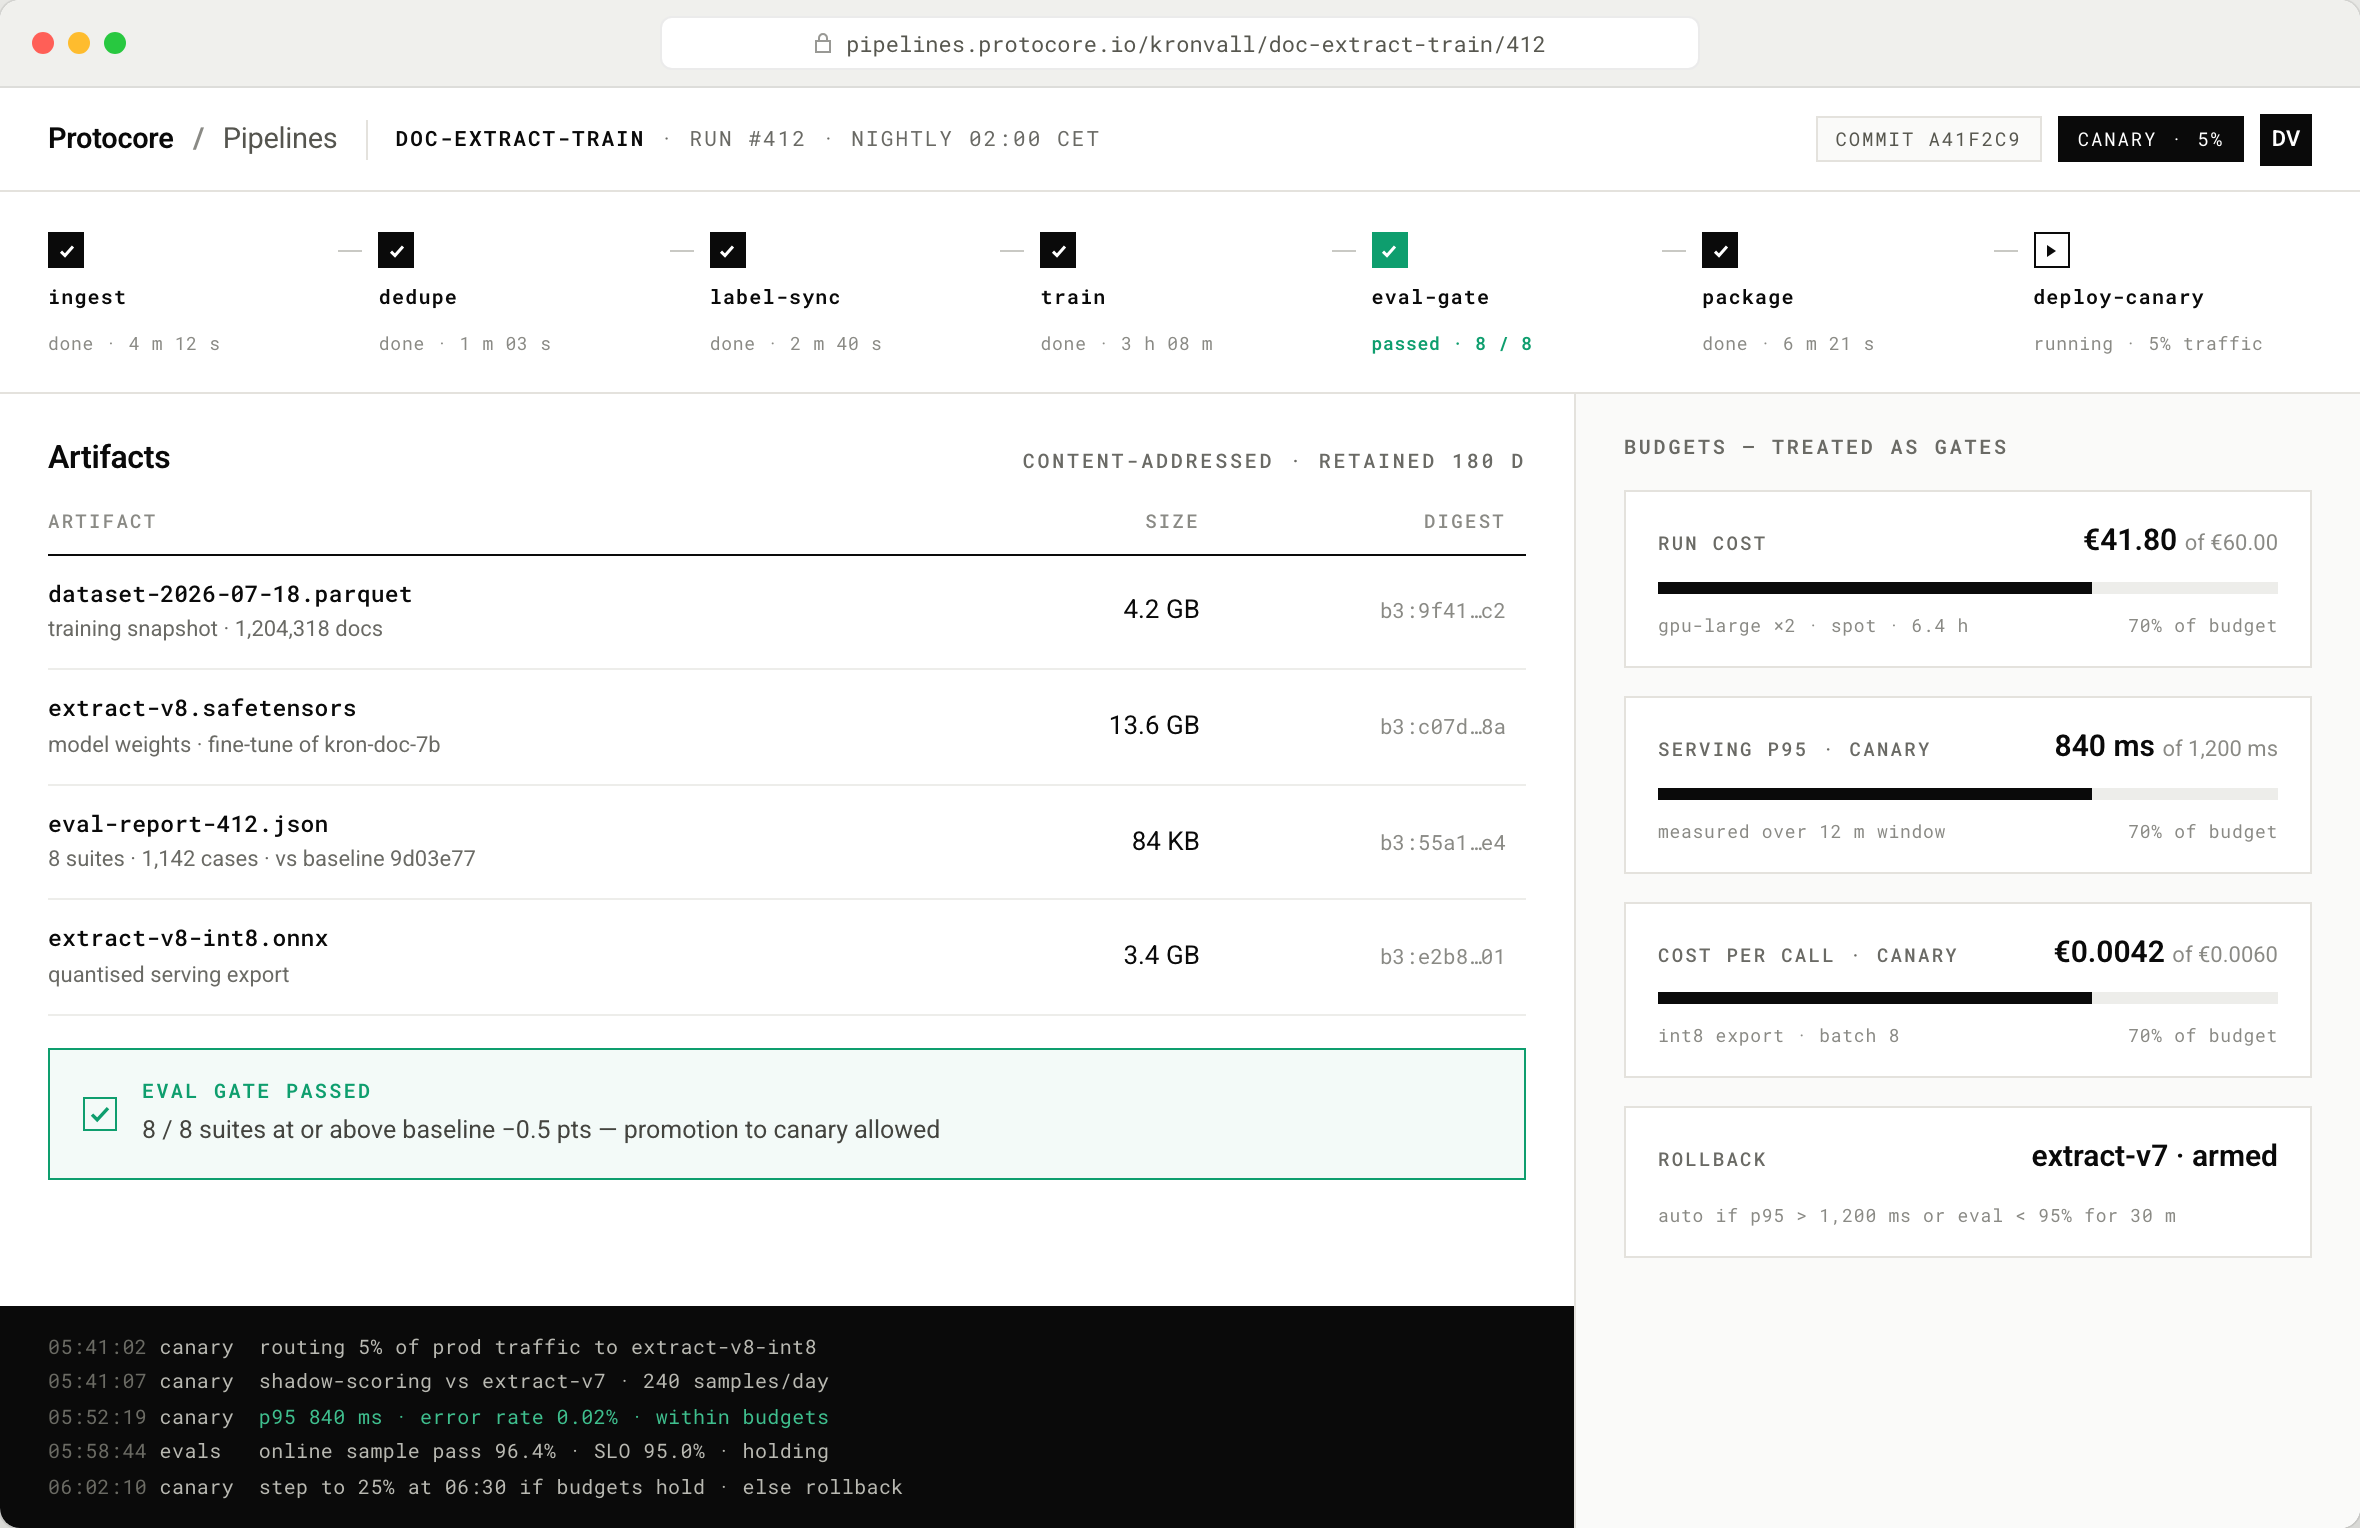Go to Protocore home link
This screenshot has width=2360, height=1528.
pos(110,138)
